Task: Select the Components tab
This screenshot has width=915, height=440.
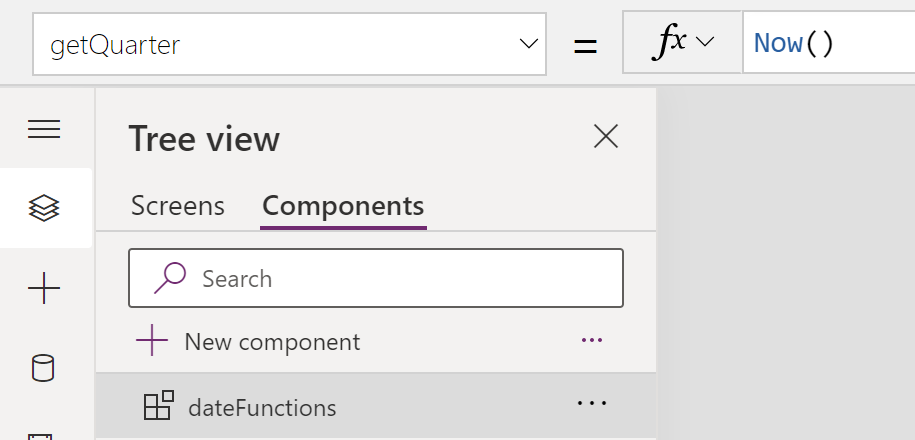Action: 343,206
